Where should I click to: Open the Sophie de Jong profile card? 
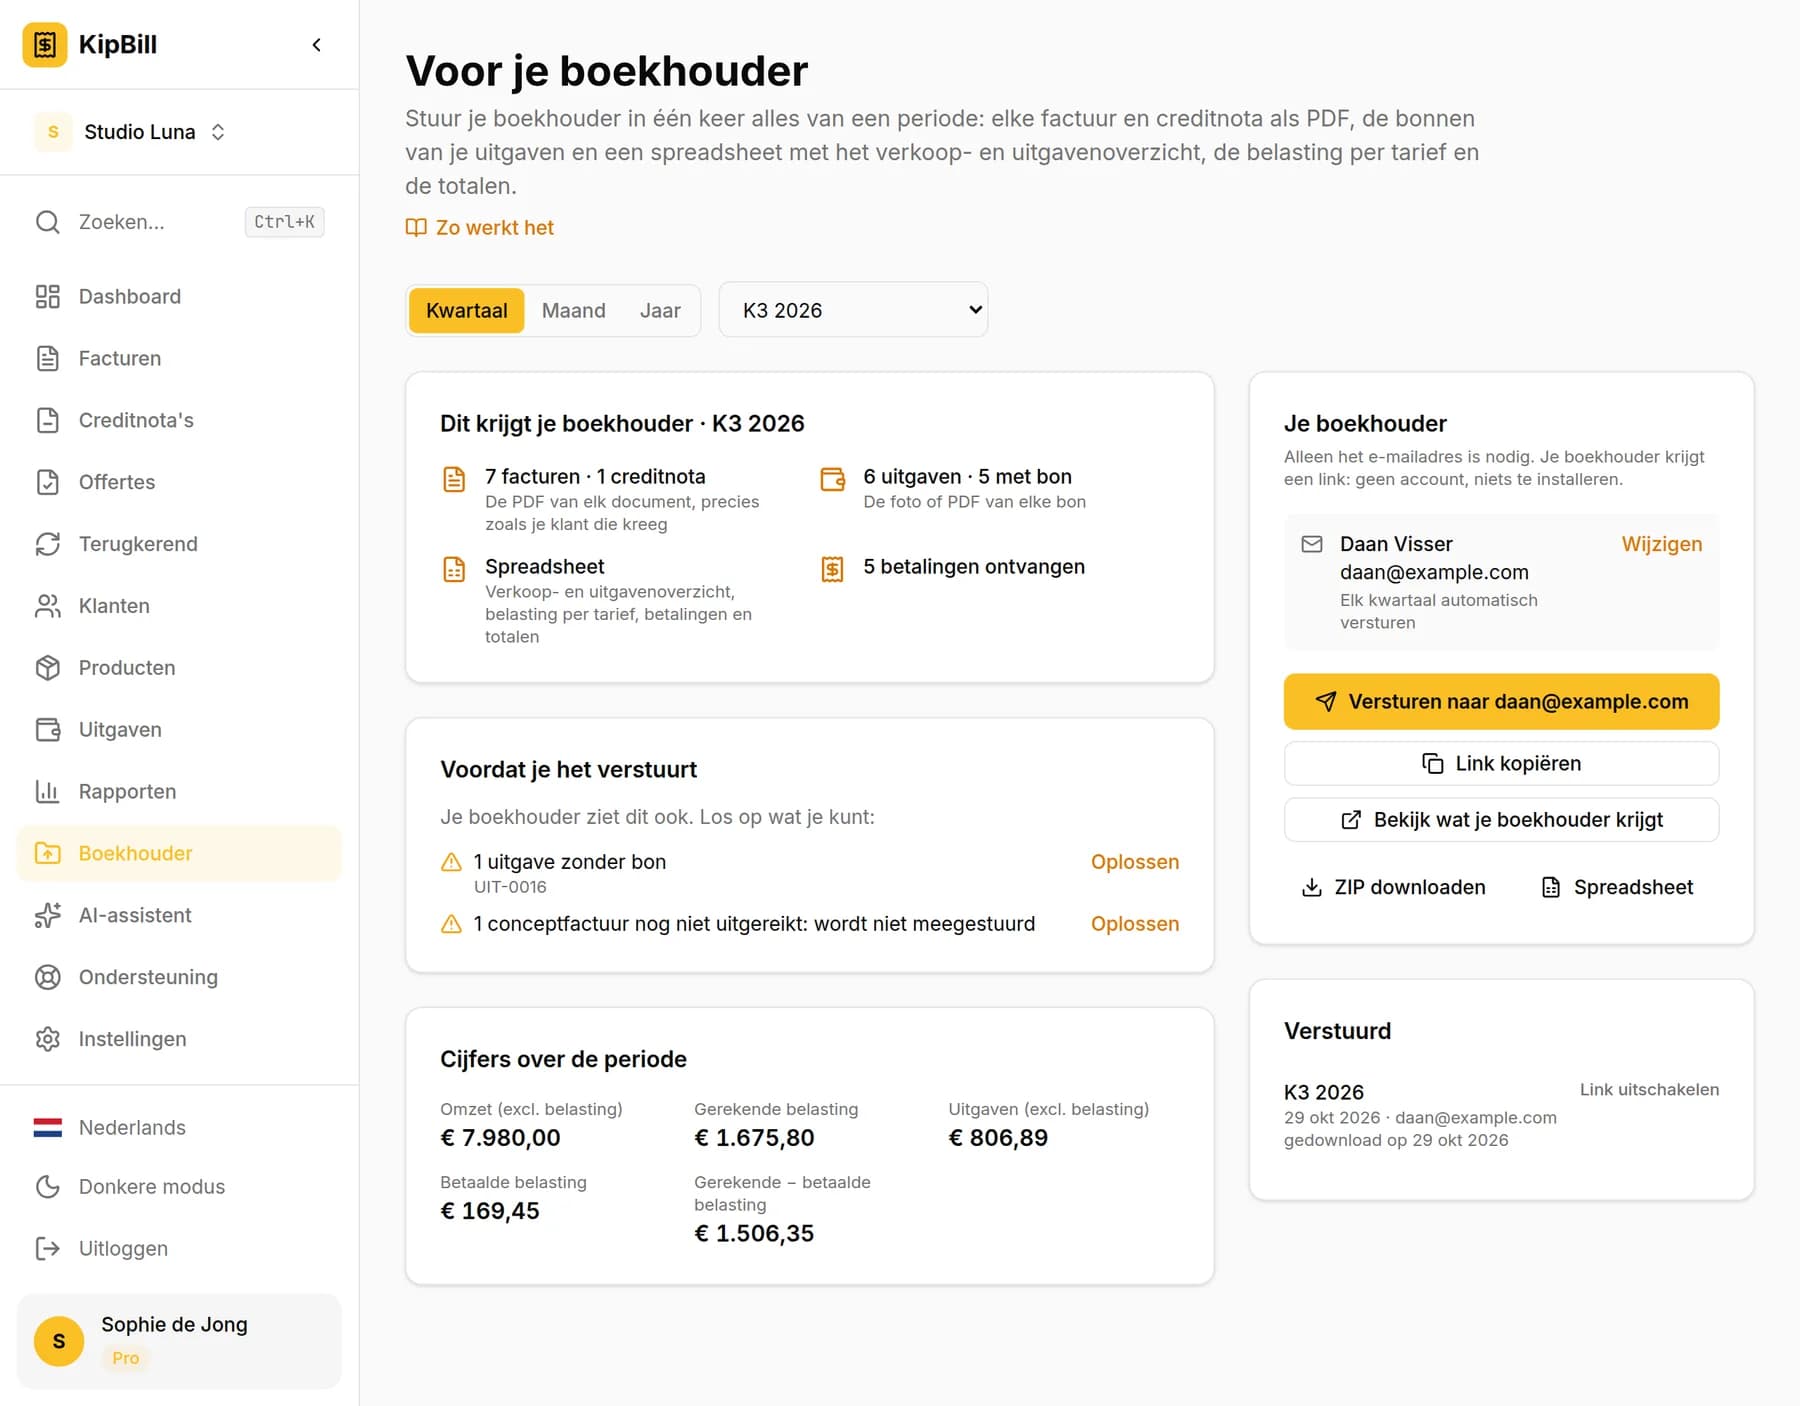(179, 1341)
